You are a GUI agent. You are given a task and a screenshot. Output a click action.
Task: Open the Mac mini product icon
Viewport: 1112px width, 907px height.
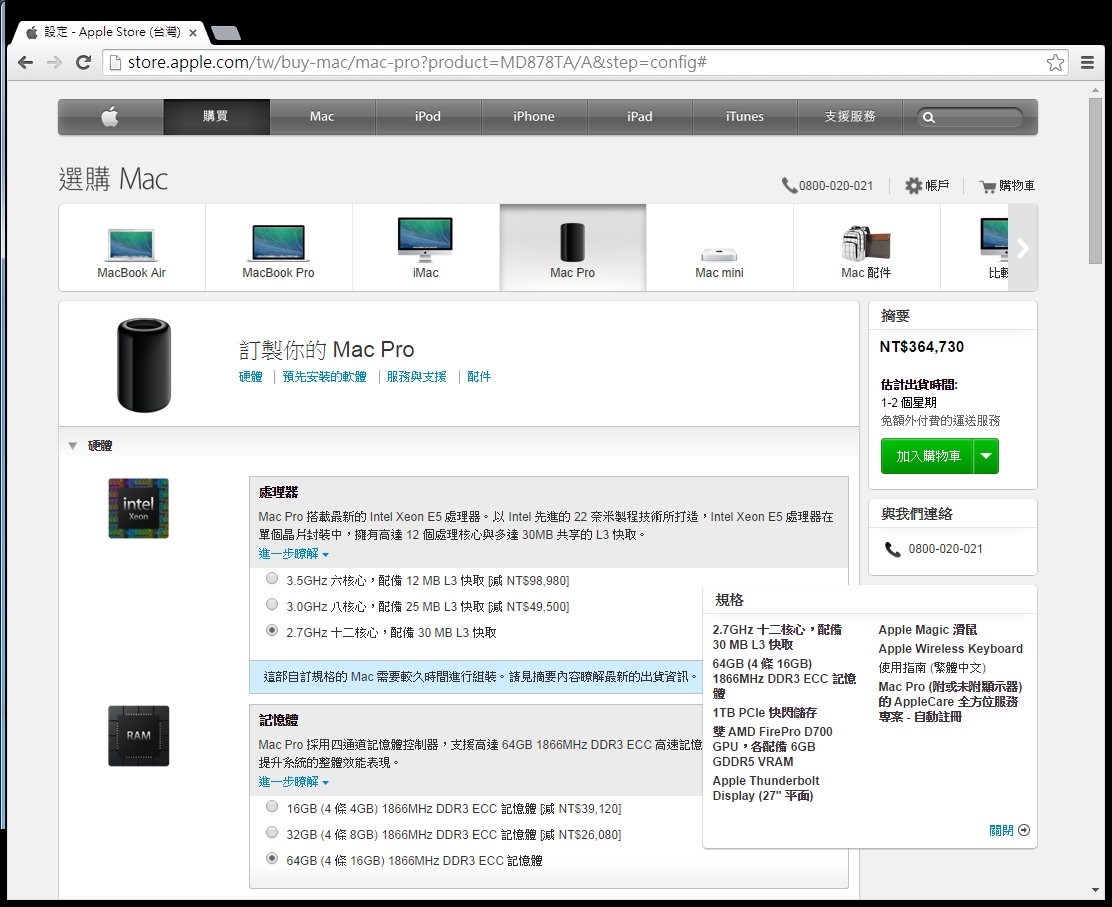point(719,255)
